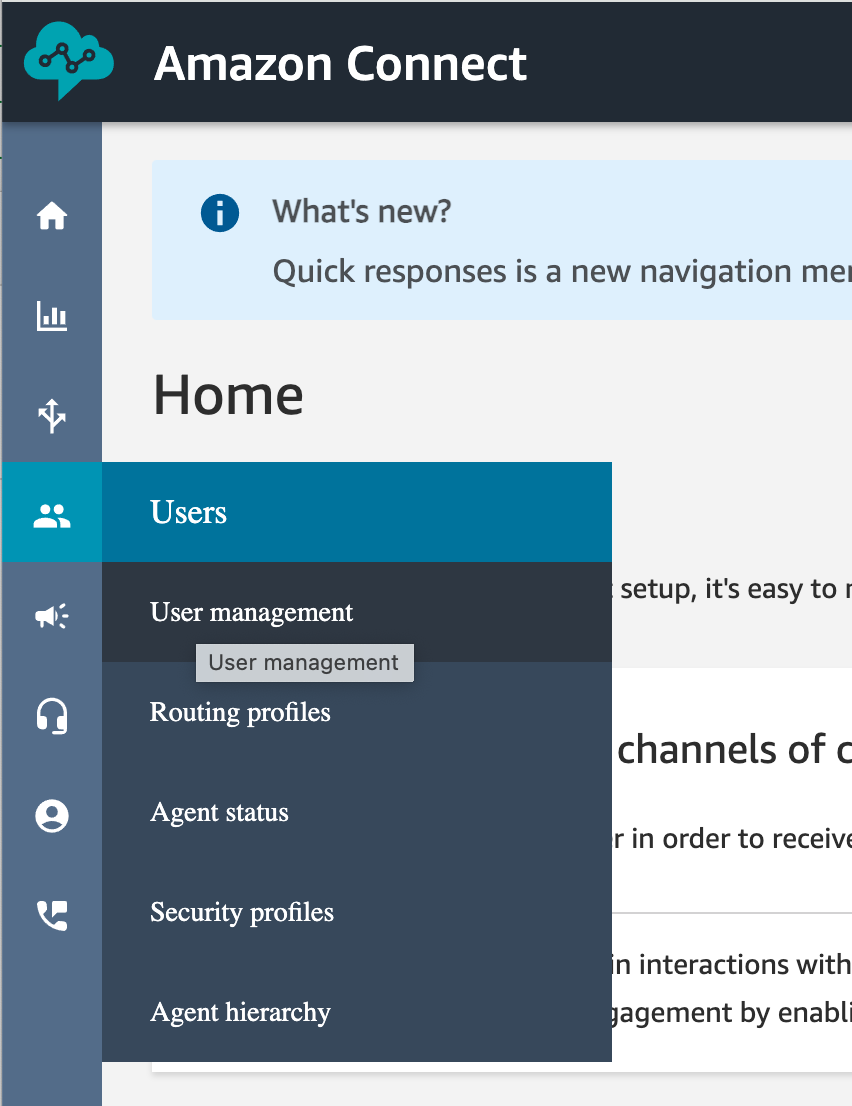852x1106 pixels.
Task: Open the customer profiles person icon
Action: point(52,816)
